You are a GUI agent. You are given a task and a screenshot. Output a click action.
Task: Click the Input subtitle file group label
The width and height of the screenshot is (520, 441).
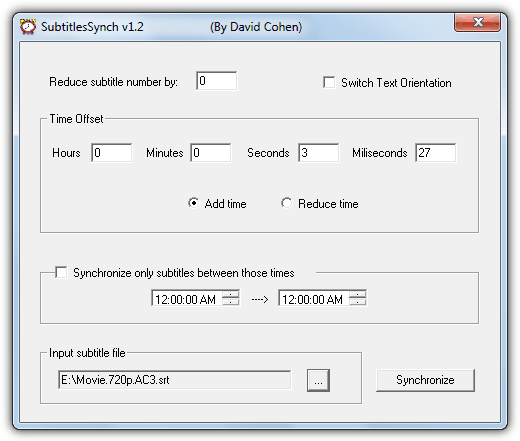87,353
